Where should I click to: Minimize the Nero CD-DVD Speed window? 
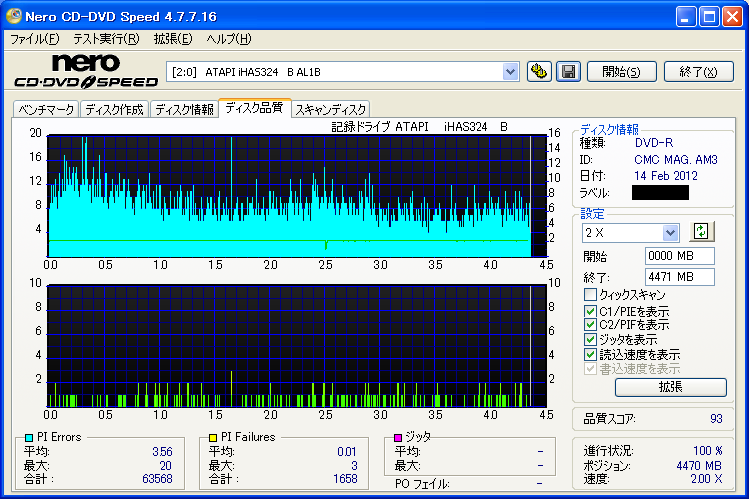(686, 17)
